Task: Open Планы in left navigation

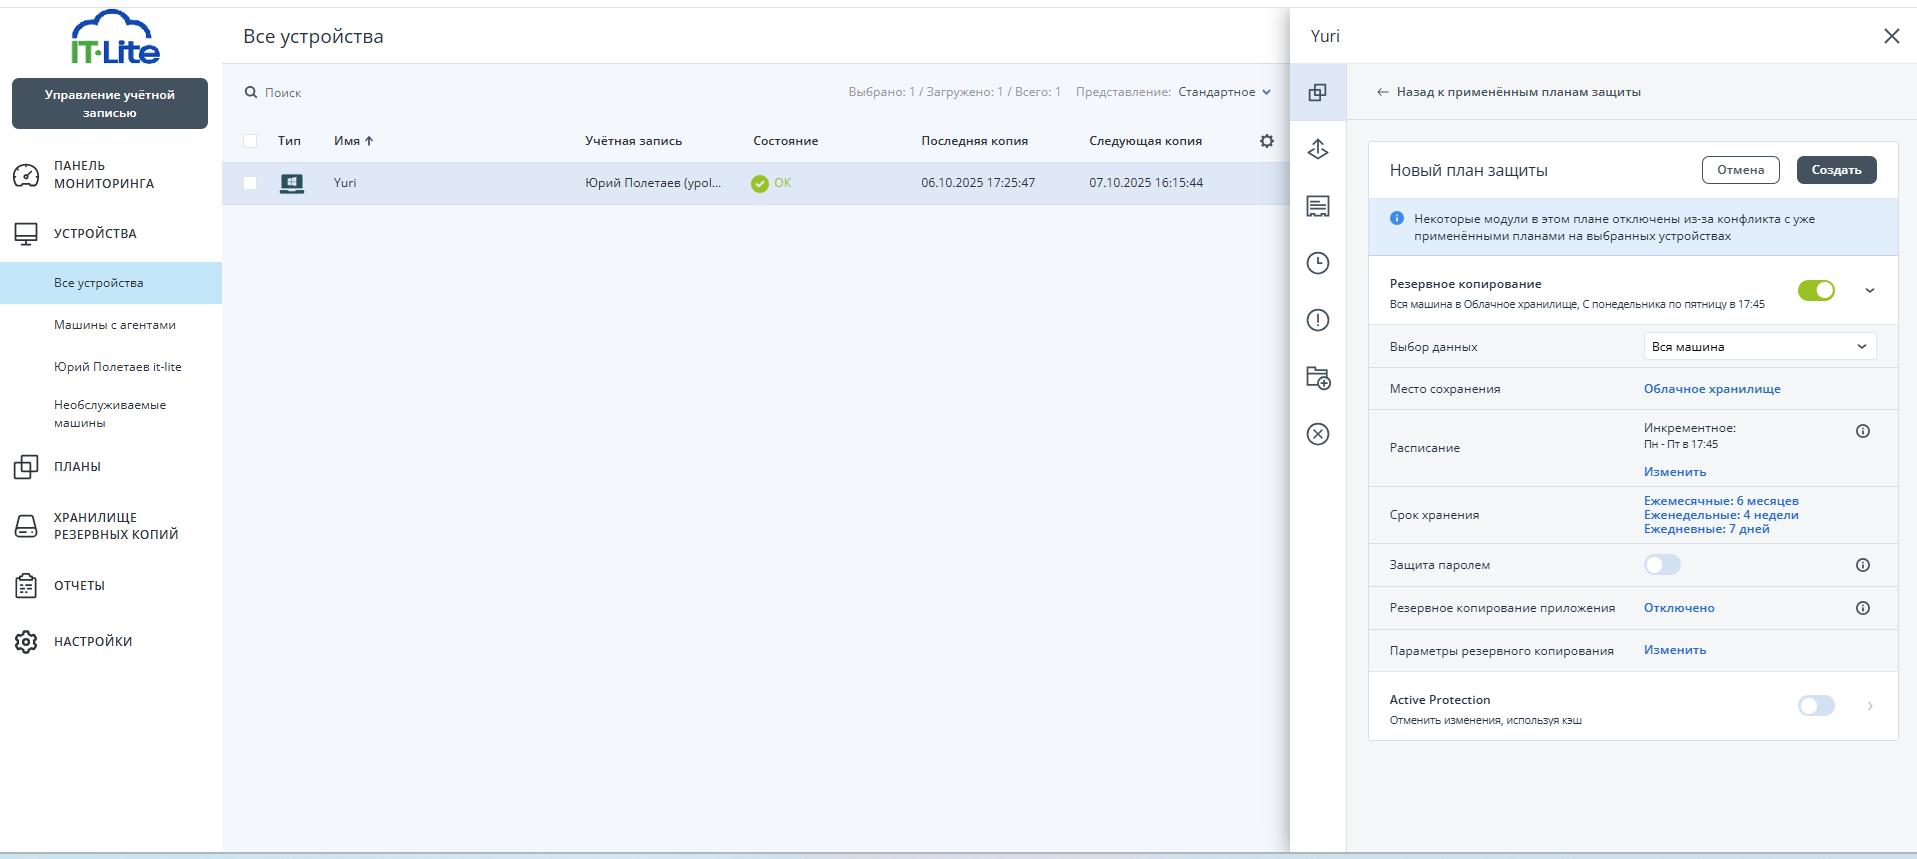Action: (77, 467)
